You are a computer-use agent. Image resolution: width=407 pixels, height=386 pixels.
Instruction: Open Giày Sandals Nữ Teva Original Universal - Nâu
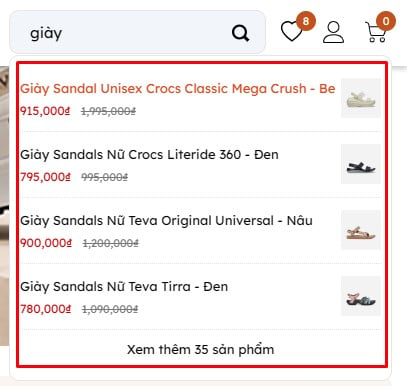coord(166,221)
